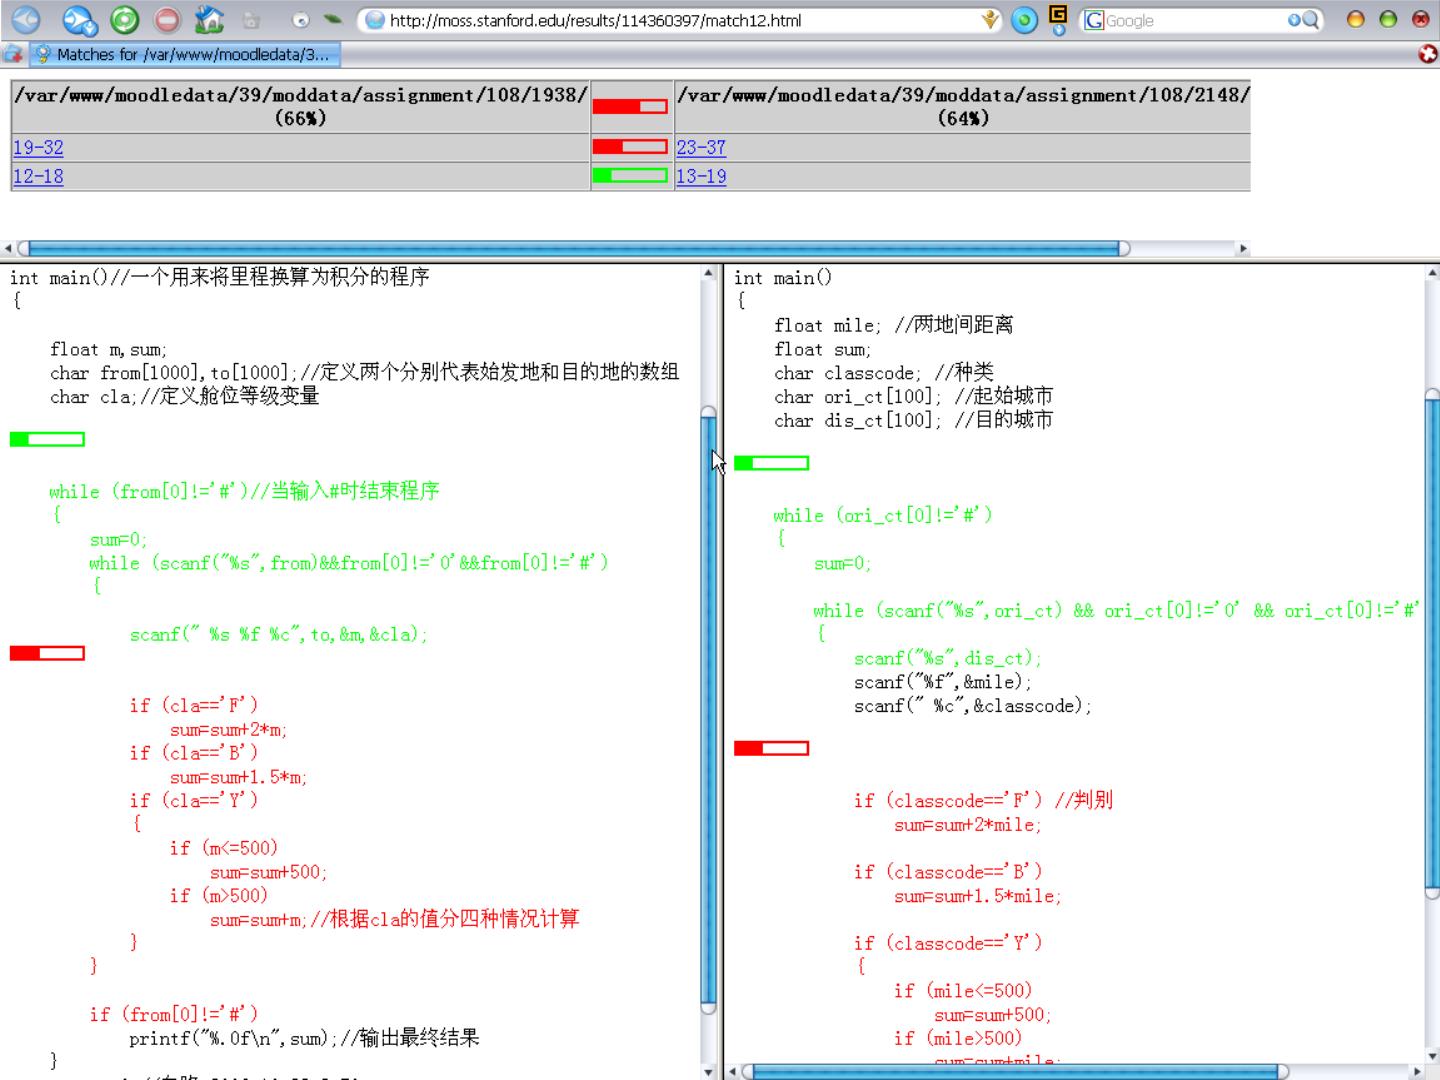
Task: Open new tab using tab bar icon
Action: coord(13,54)
